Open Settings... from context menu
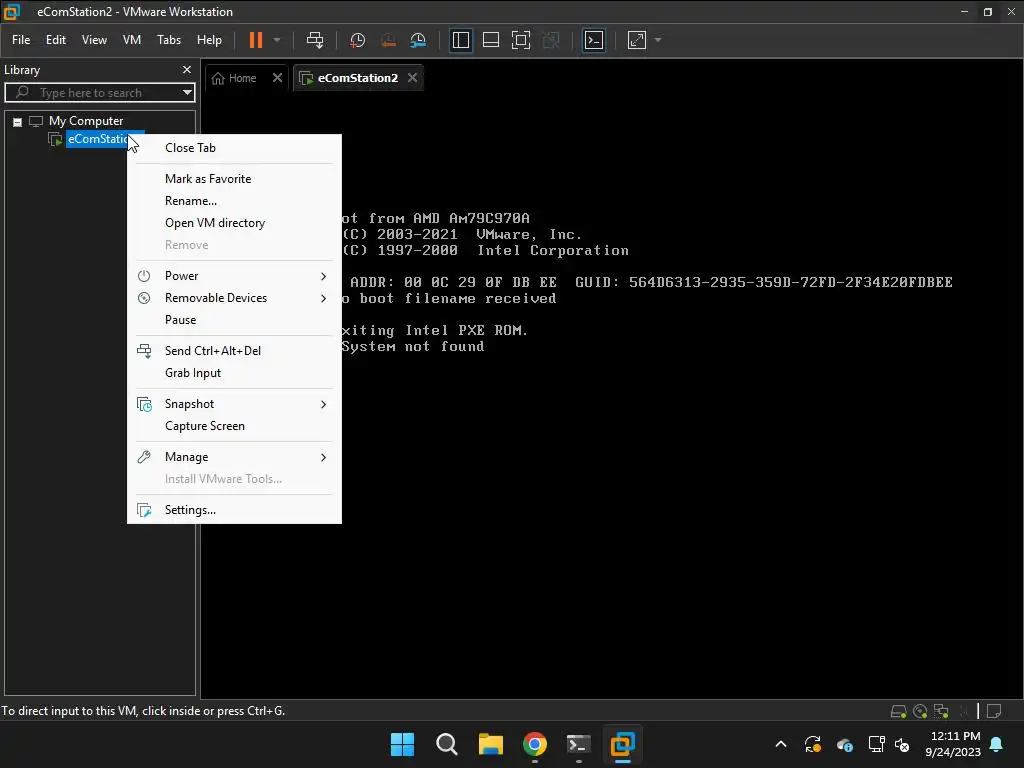The width and height of the screenshot is (1024, 768). coord(234,510)
